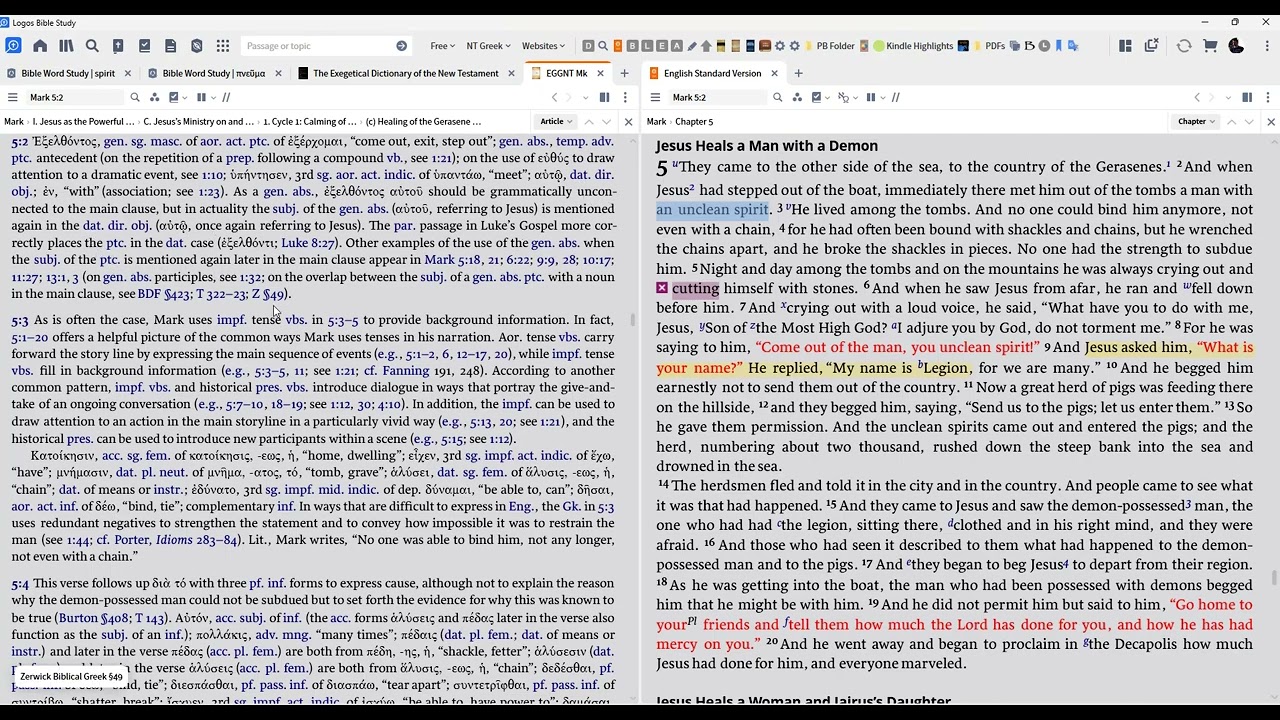1280x720 pixels.
Task: Open ESV panel kebab menu
Action: click(x=1268, y=97)
